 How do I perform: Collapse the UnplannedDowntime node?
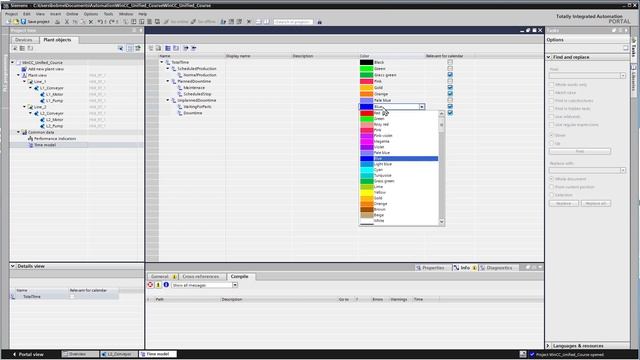coord(168,100)
